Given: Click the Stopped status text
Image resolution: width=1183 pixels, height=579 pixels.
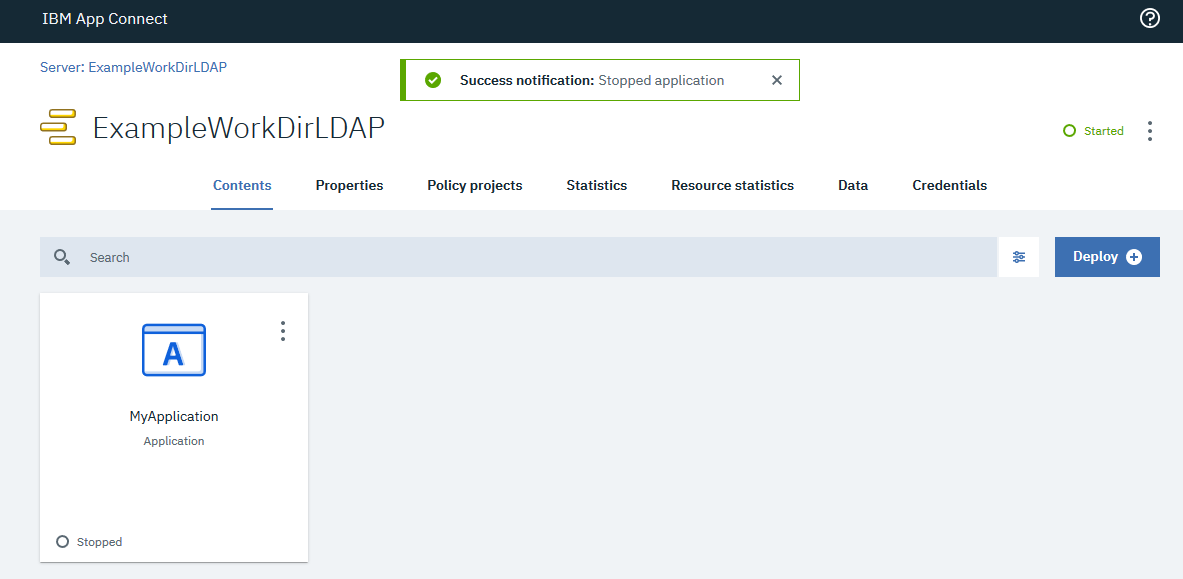Looking at the screenshot, I should (x=100, y=542).
